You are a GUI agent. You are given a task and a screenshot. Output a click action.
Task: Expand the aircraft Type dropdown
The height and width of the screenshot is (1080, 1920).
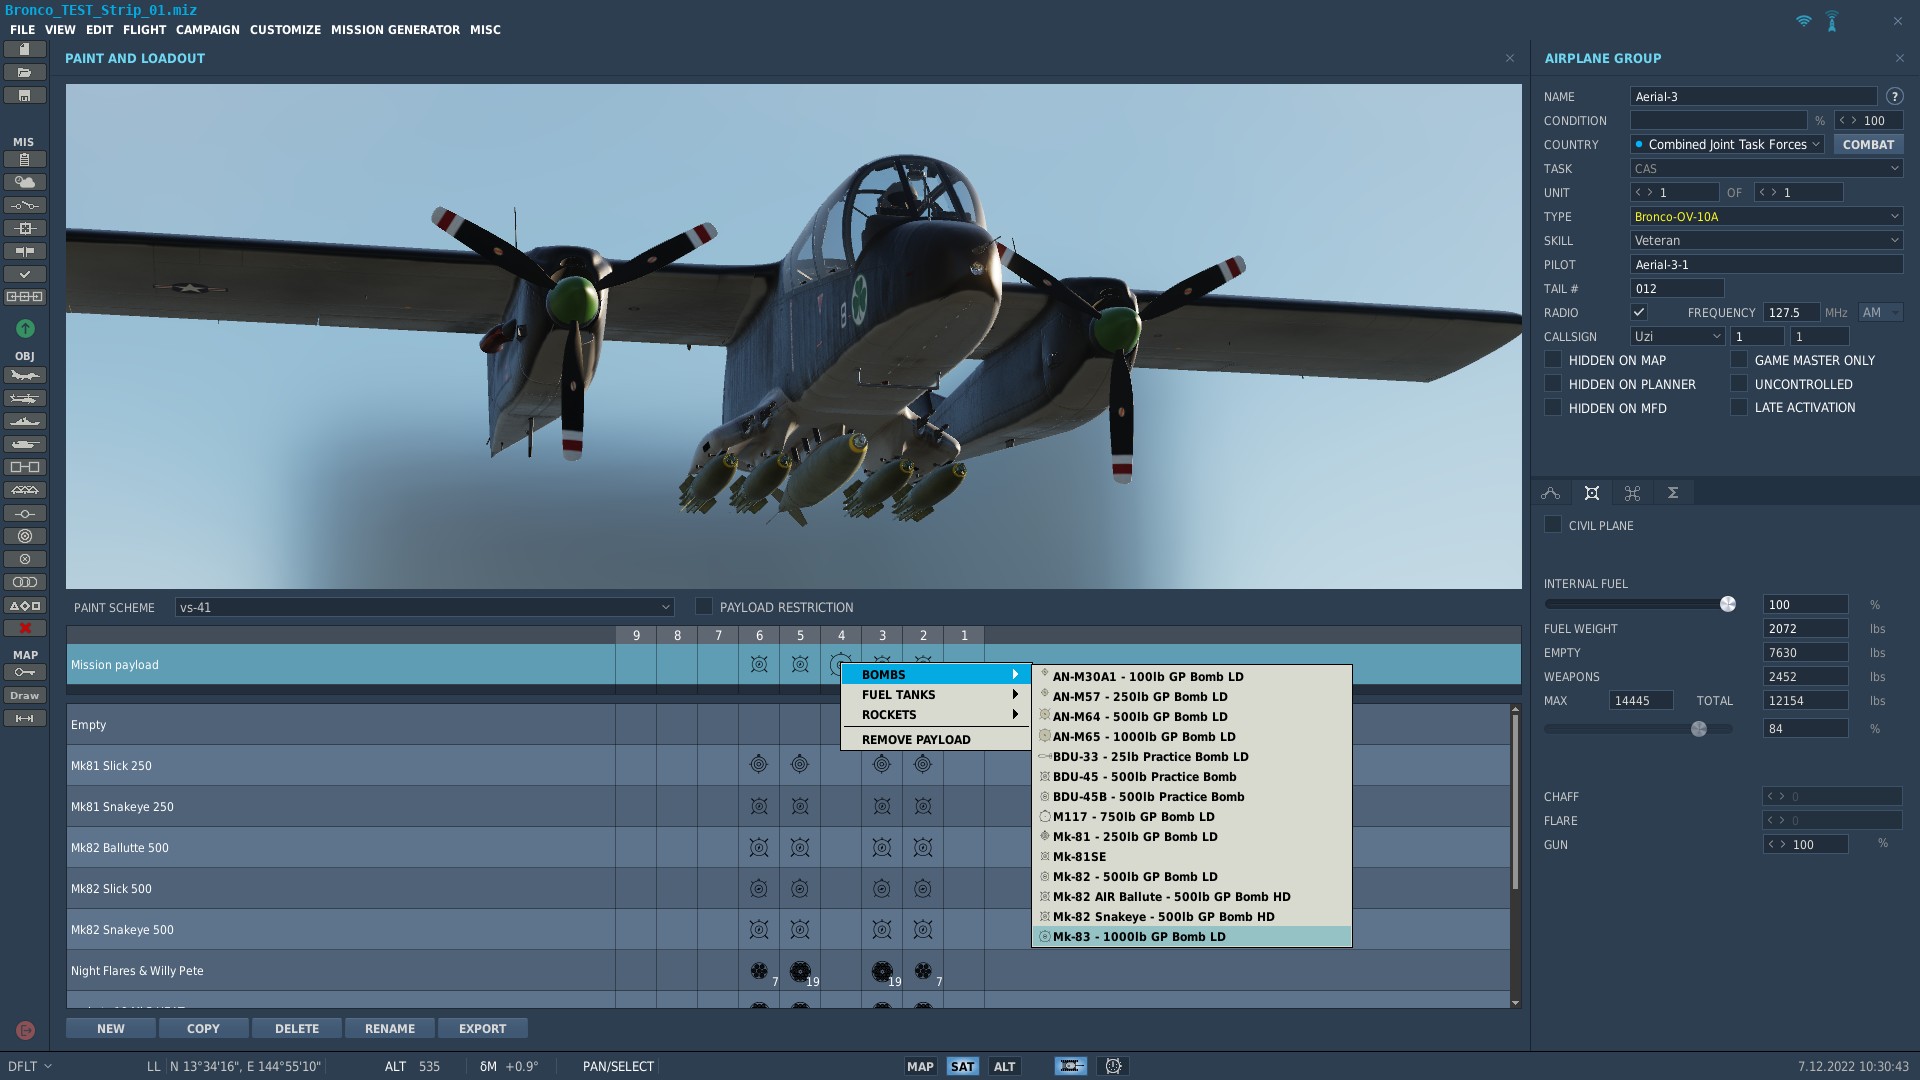(x=1766, y=217)
